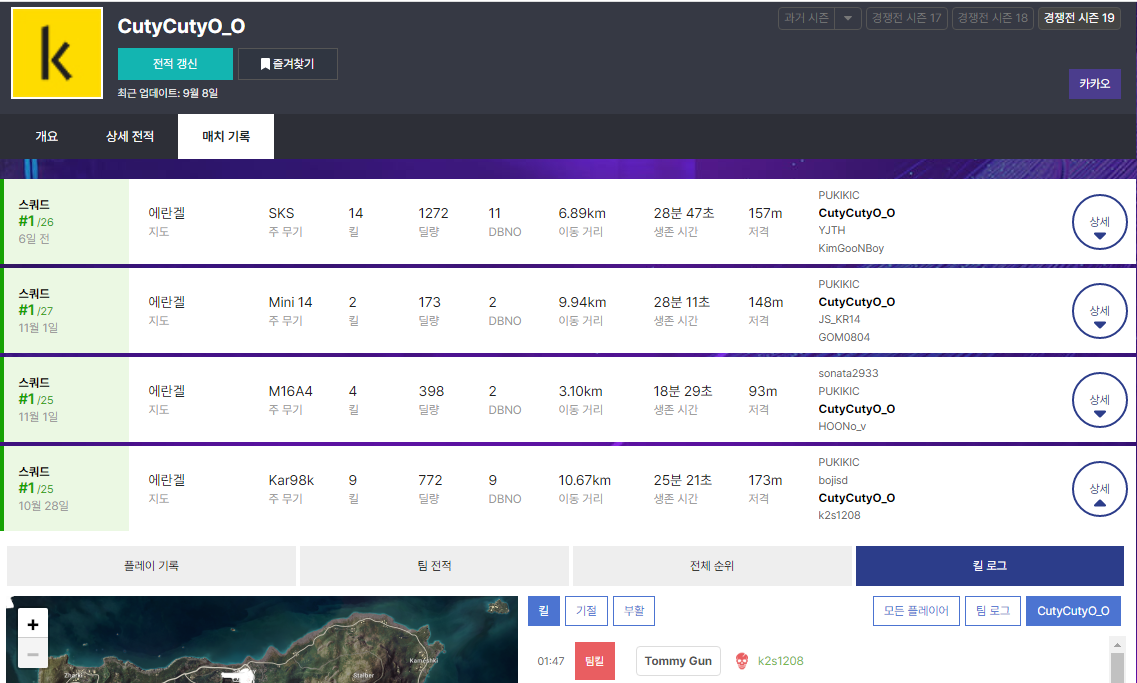Viewport: 1137px width, 683px height.
Task: Click the yellow Kakao profile avatar
Action: click(57, 54)
